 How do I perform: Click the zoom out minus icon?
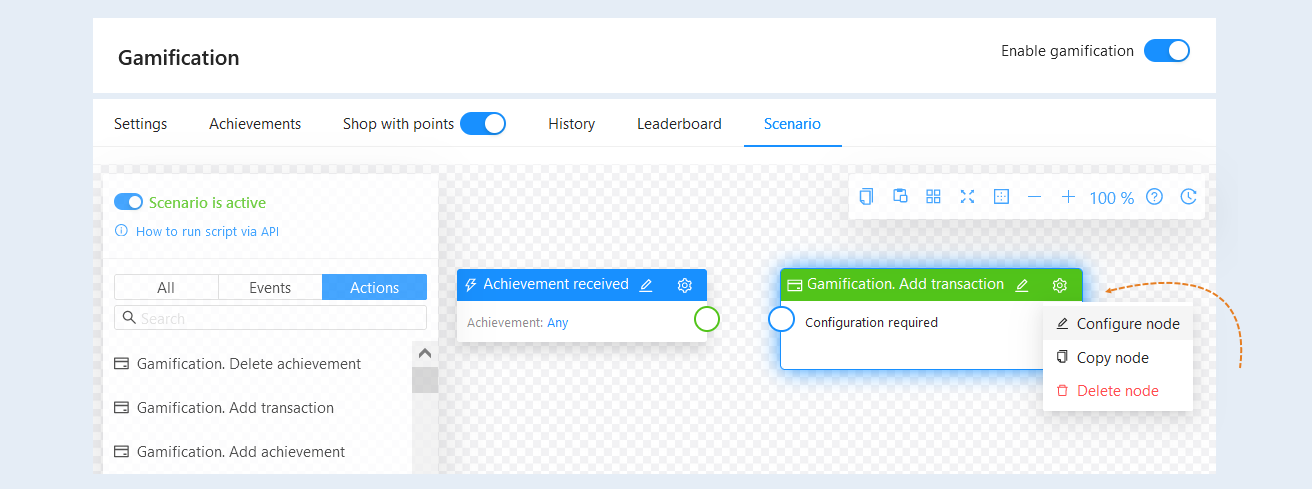point(1034,197)
